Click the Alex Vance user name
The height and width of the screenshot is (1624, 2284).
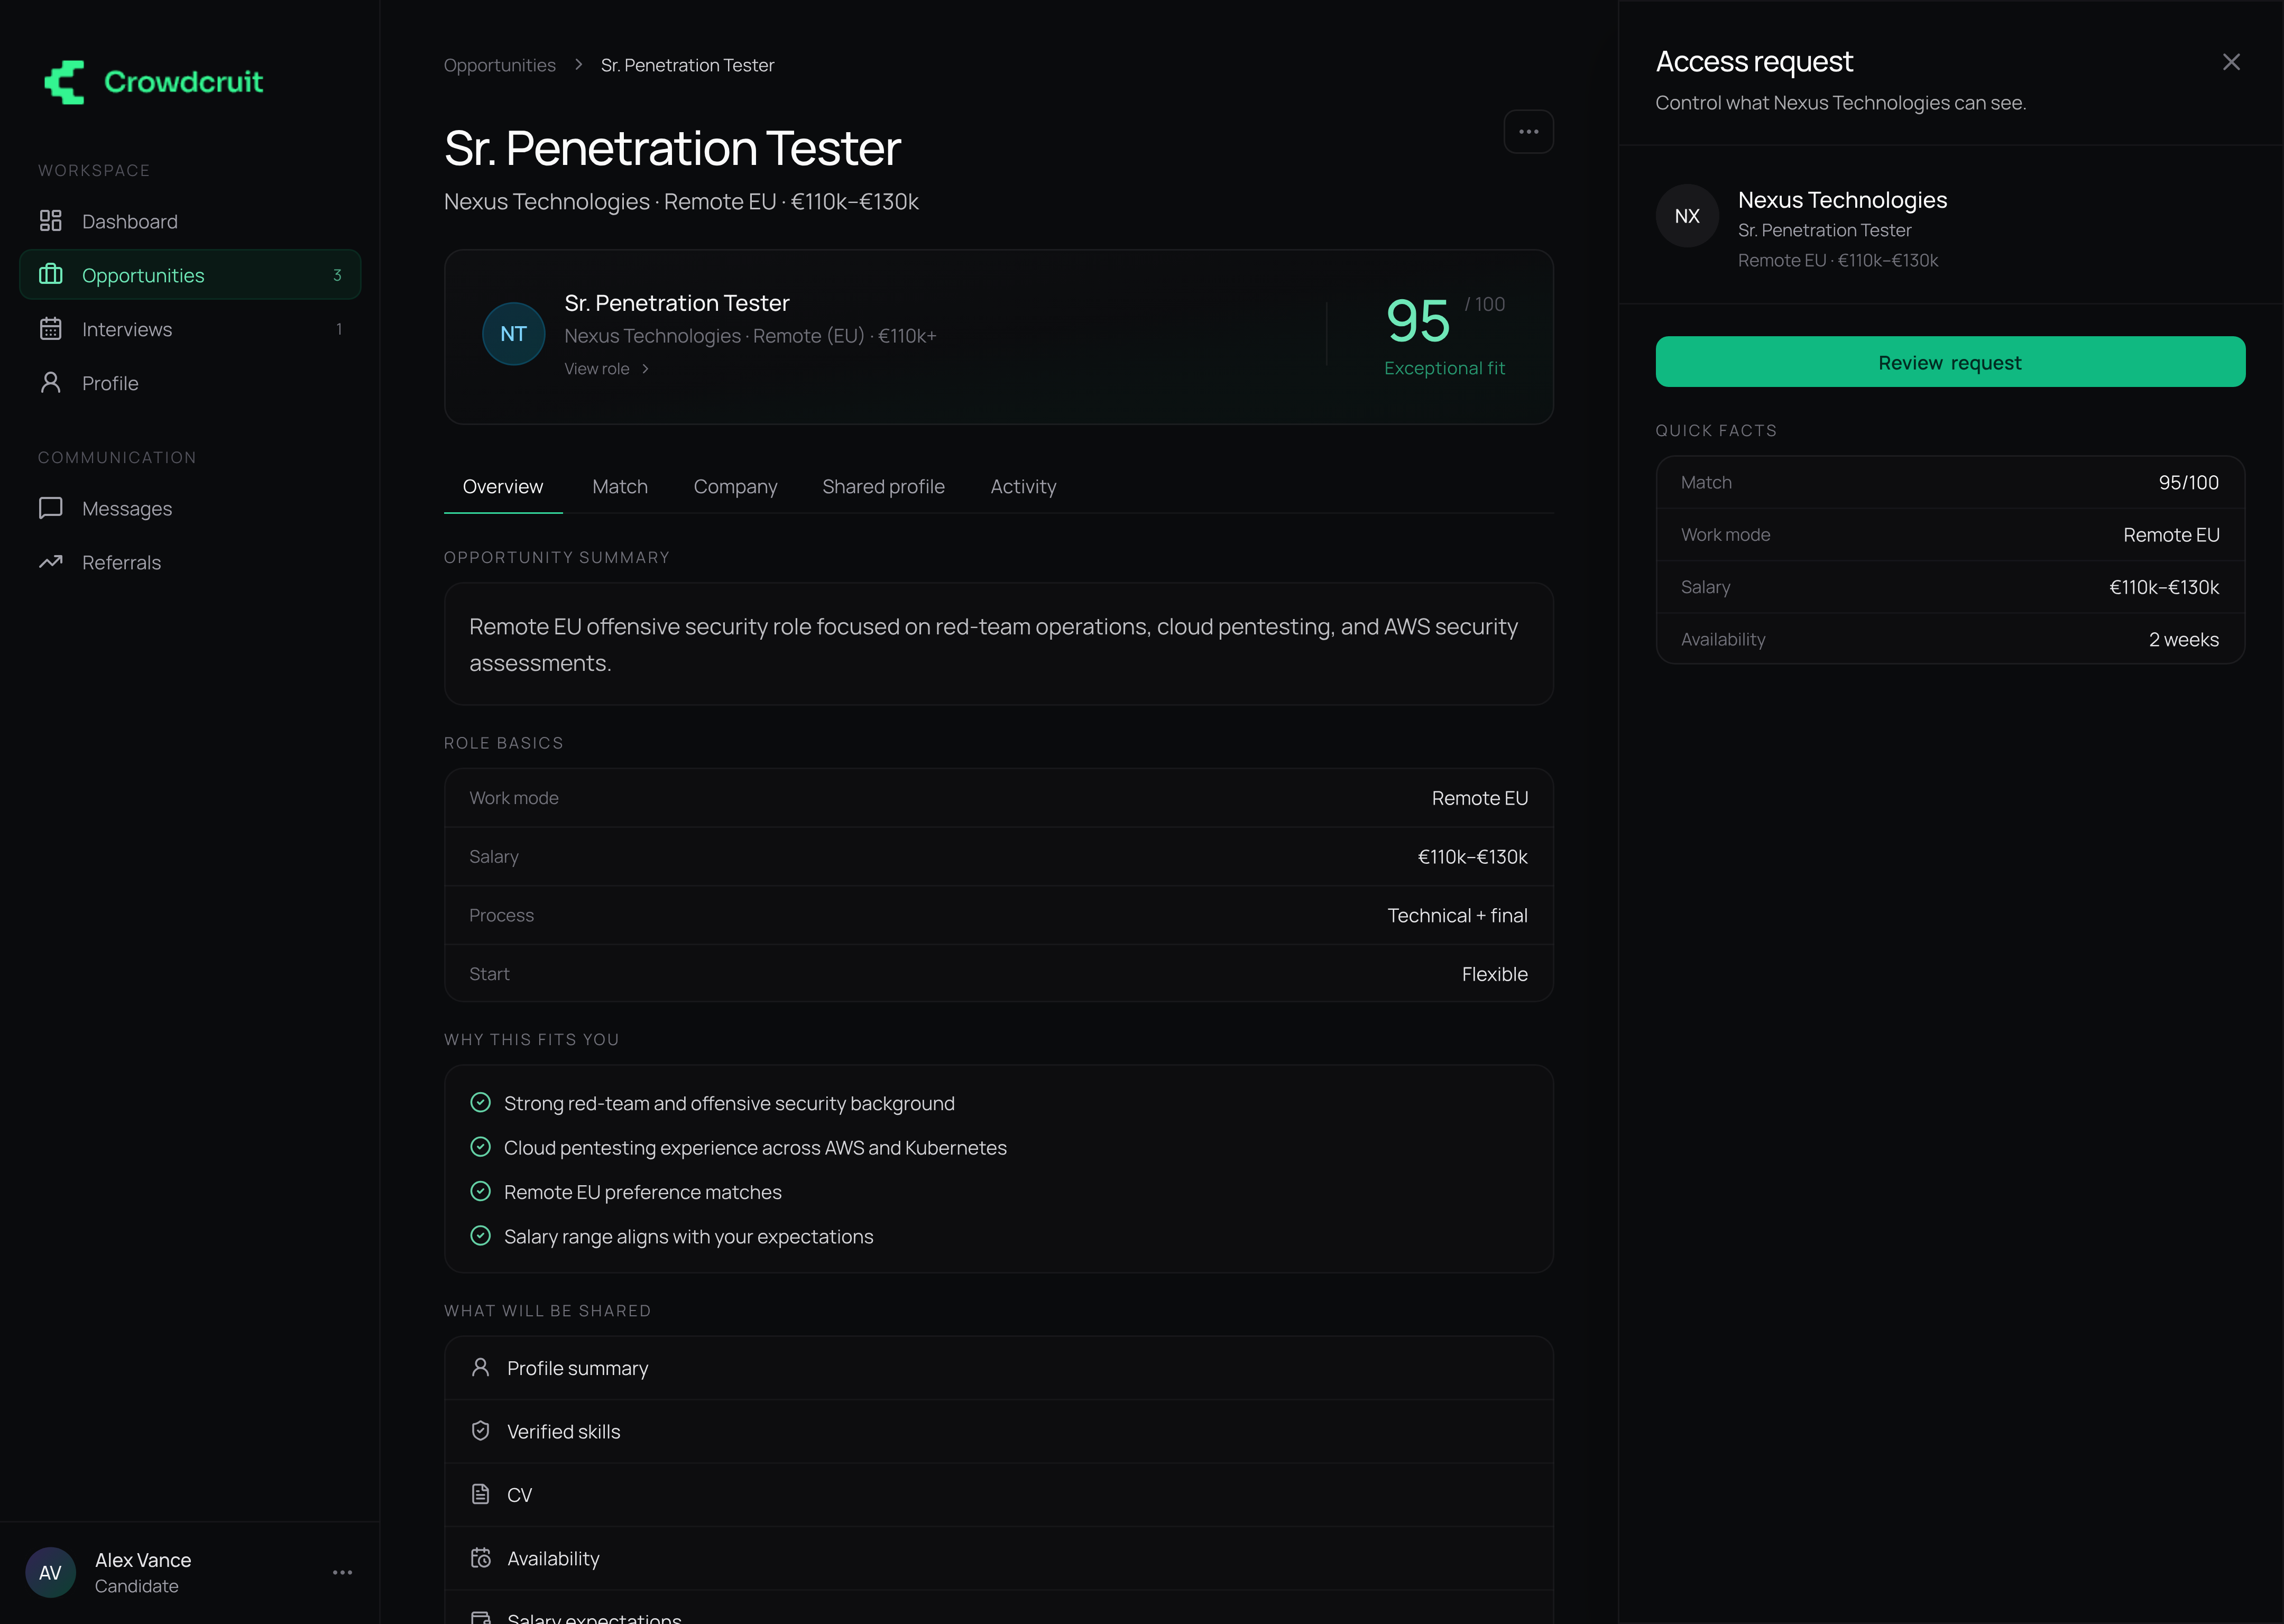[x=143, y=1560]
